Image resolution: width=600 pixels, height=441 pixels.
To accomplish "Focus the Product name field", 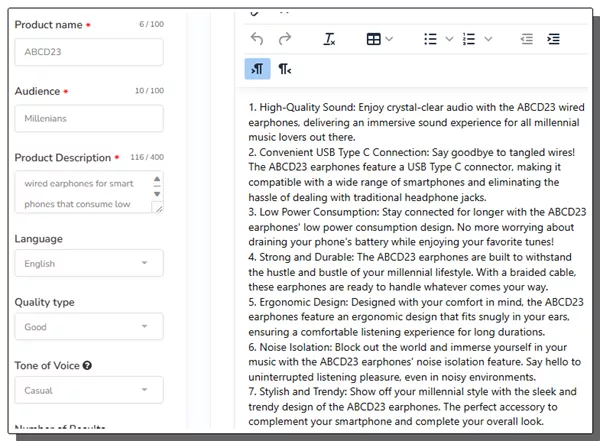I will [89, 52].
